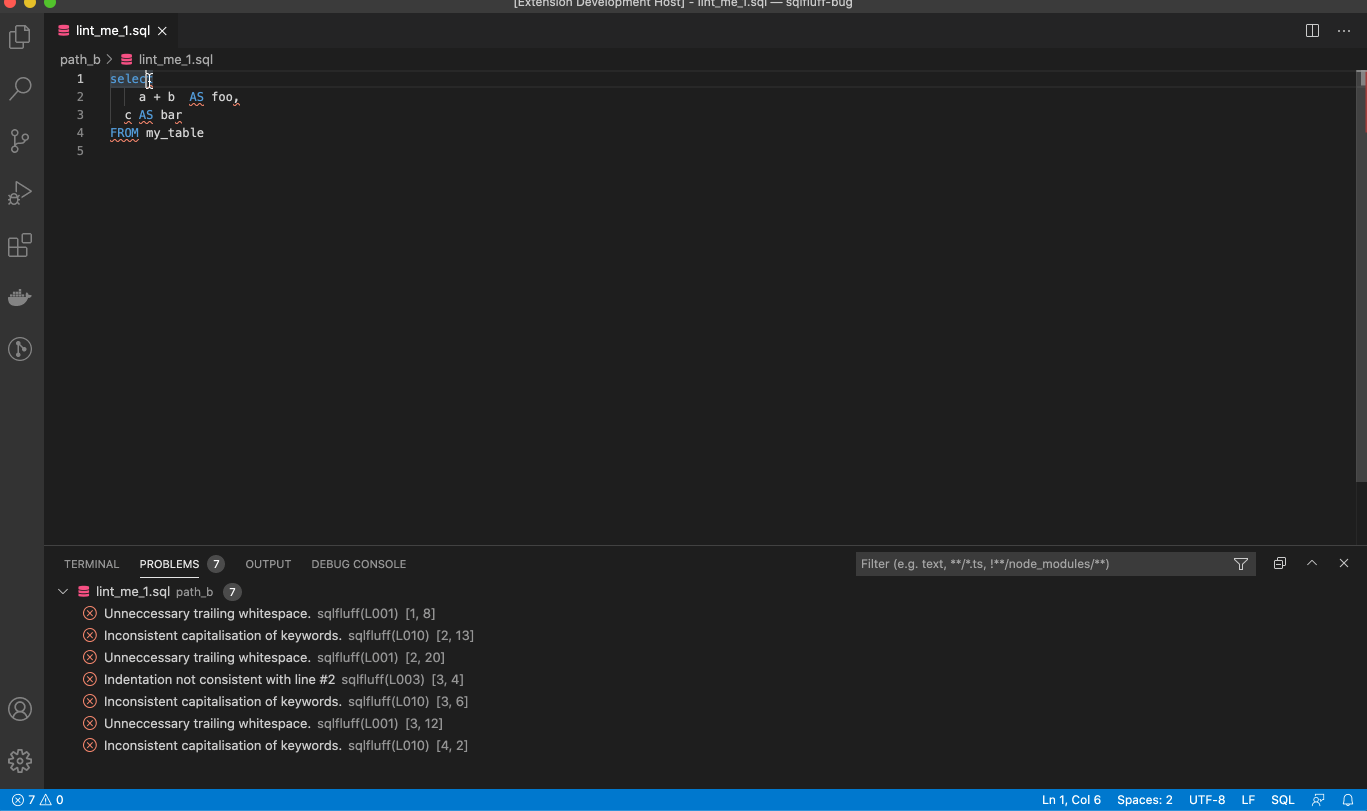Click the problems count badge 7 on tab
This screenshot has height=811, width=1367.
[x=215, y=564]
